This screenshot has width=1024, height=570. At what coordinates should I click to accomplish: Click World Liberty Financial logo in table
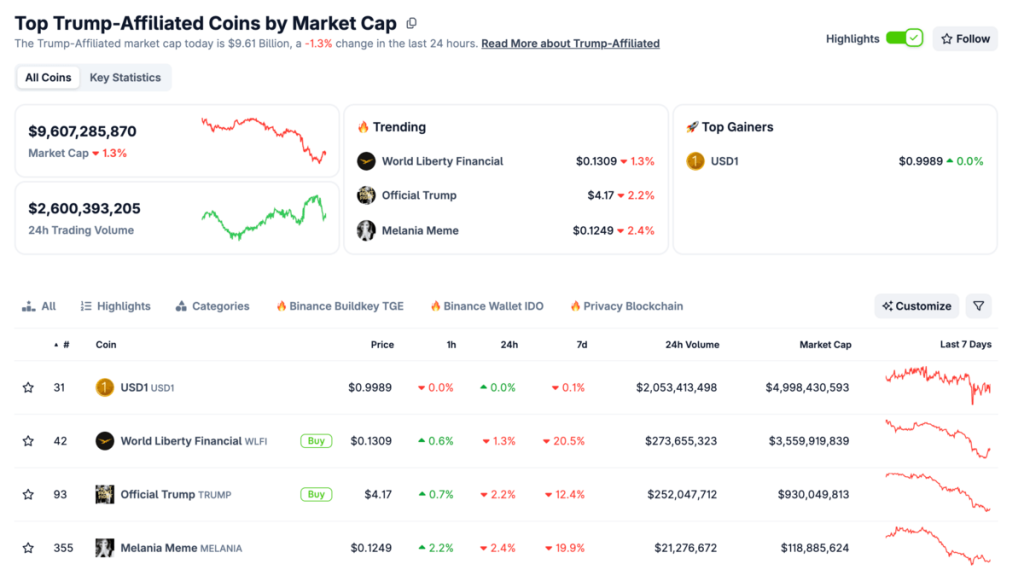(x=105, y=441)
